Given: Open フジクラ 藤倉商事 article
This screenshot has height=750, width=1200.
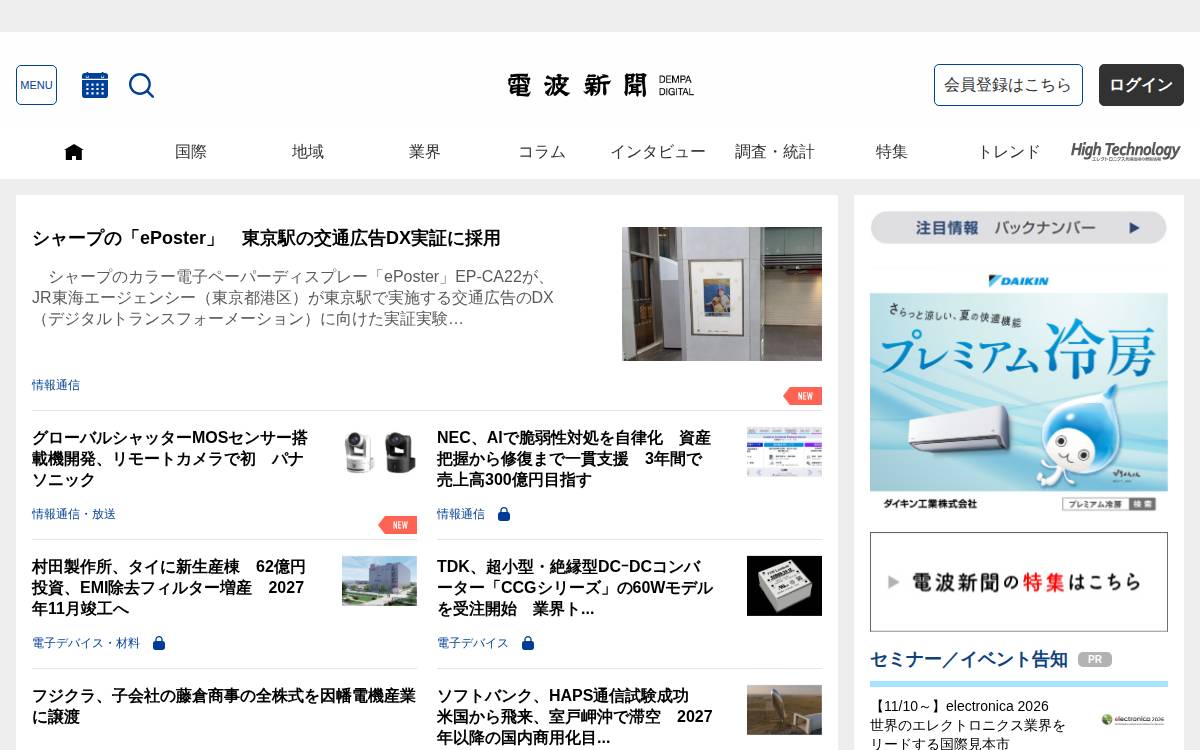Looking at the screenshot, I should coord(224,707).
